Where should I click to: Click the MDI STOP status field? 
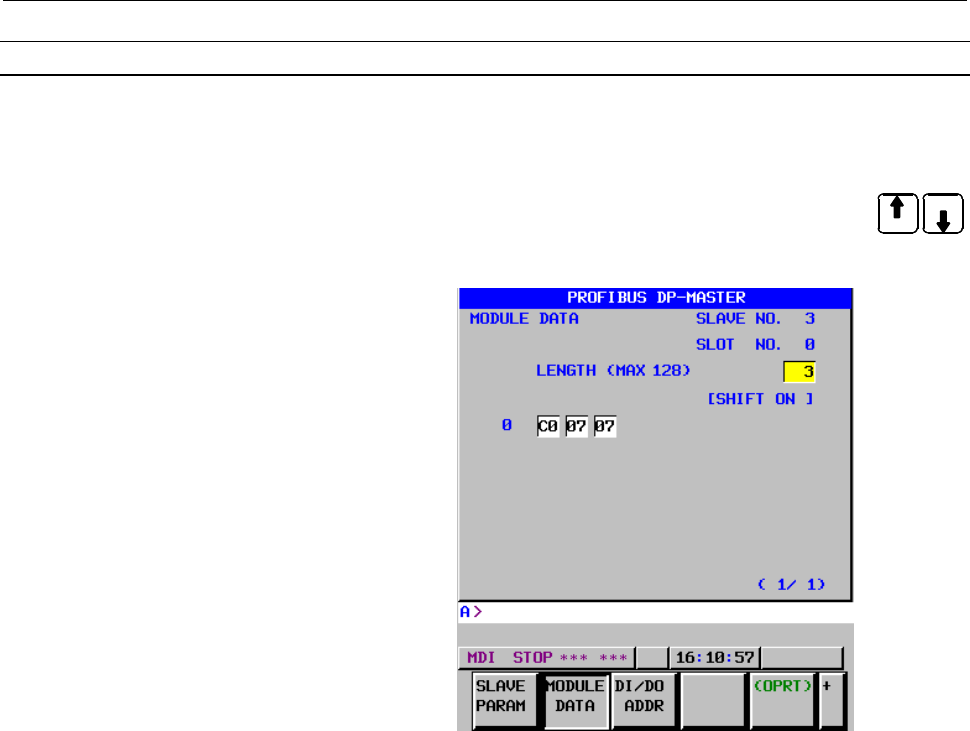pos(547,658)
